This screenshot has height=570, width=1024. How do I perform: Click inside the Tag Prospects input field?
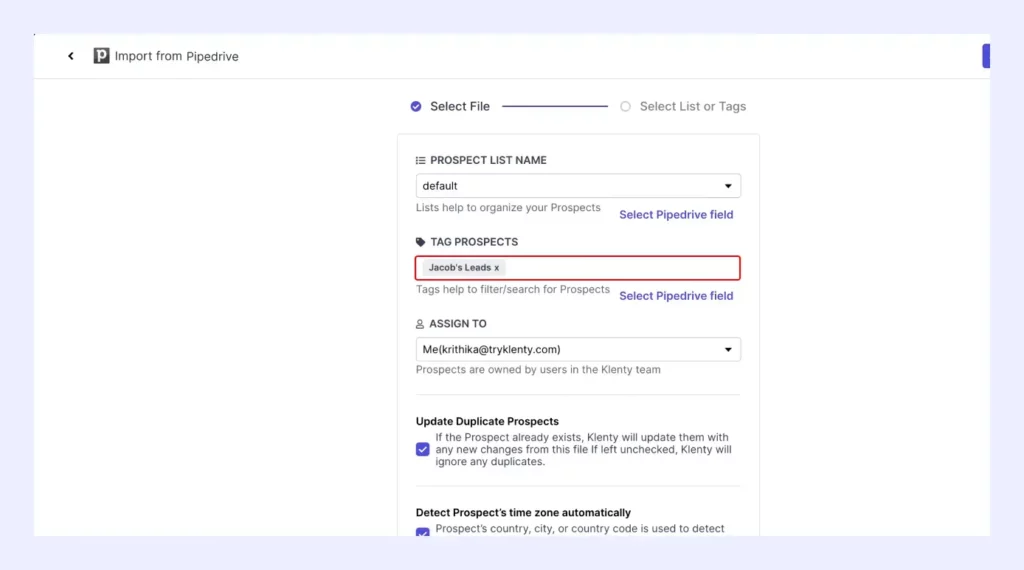click(578, 268)
